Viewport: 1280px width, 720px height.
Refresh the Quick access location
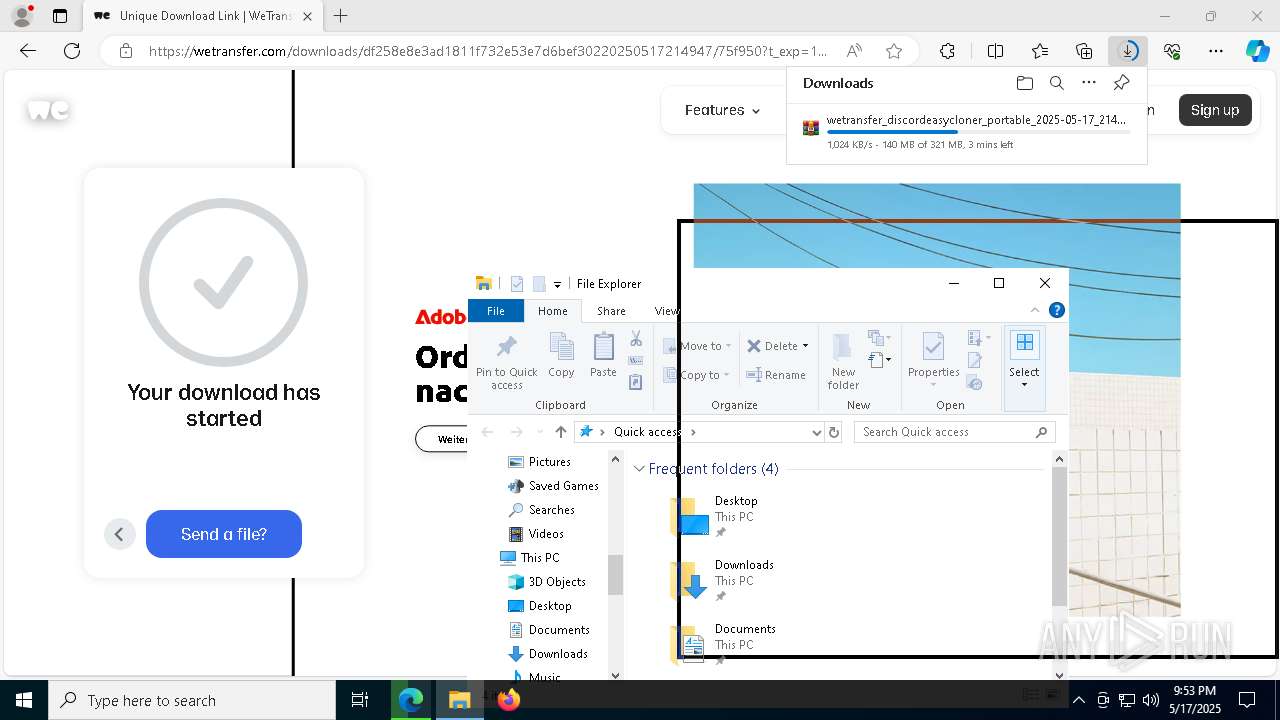click(x=834, y=432)
